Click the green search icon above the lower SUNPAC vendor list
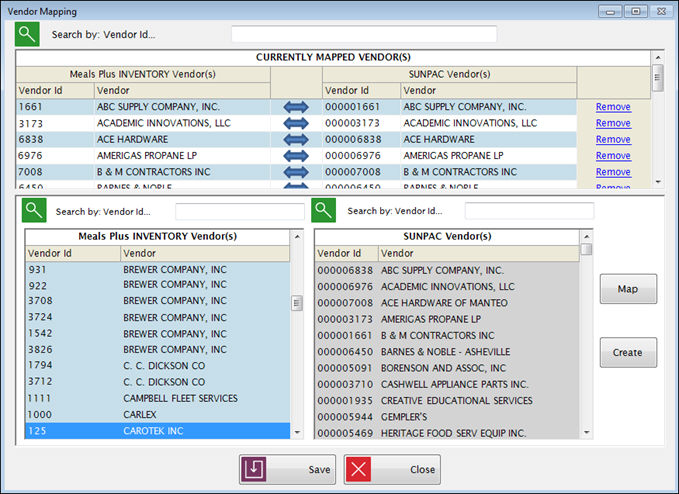 [323, 210]
